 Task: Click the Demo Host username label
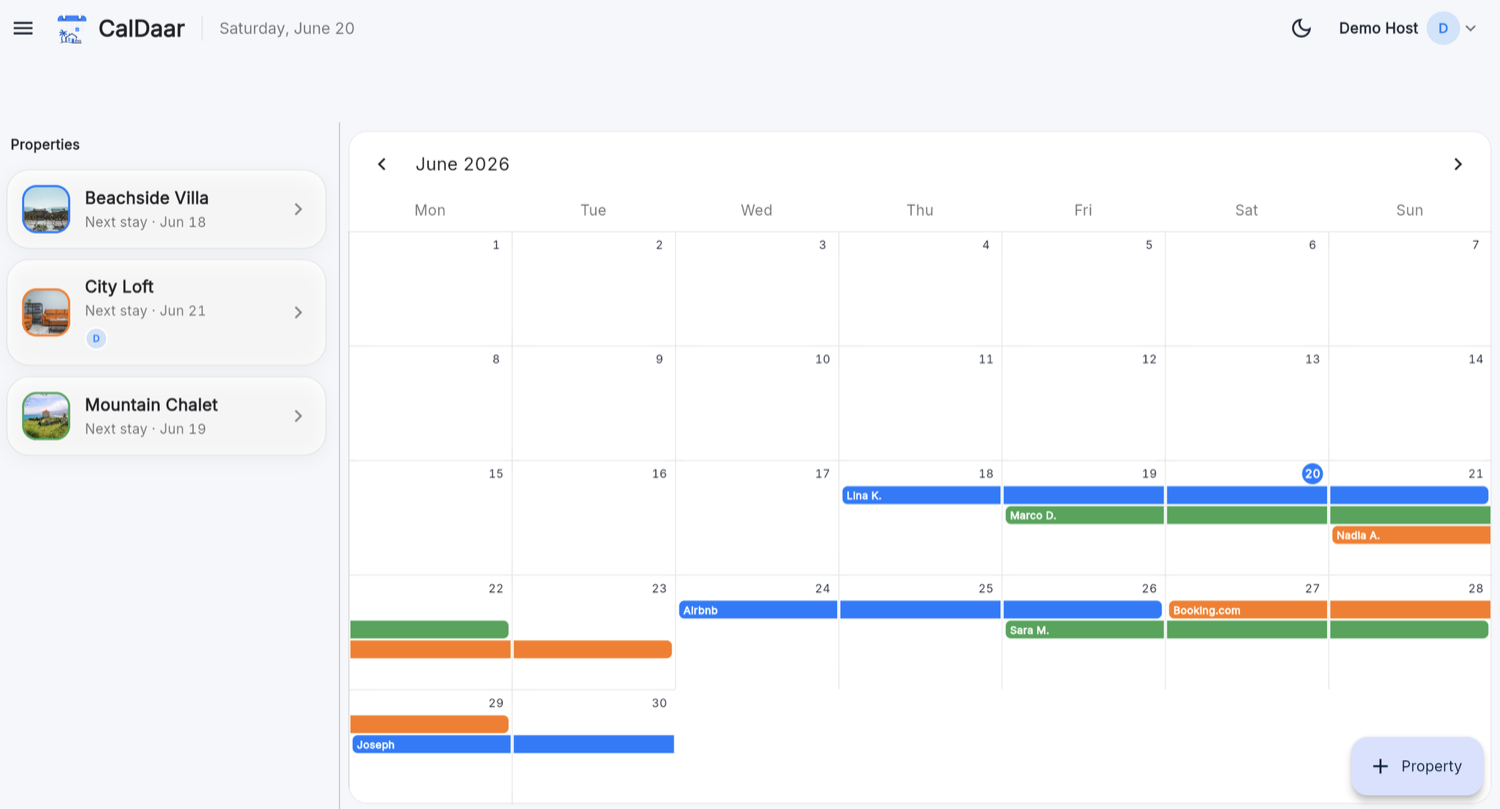coord(1378,28)
